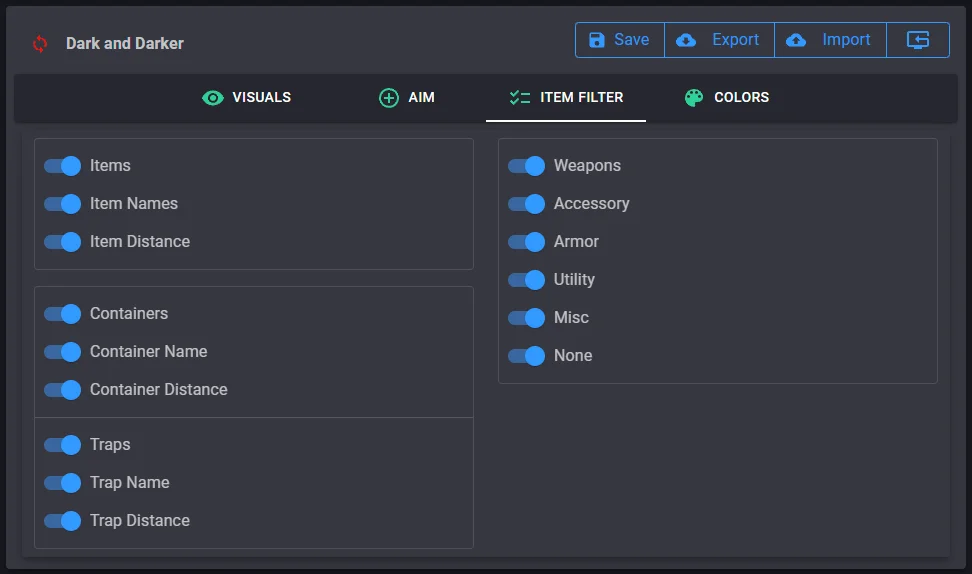Switch to the VISUALS tab label
The image size is (972, 574).
(261, 98)
